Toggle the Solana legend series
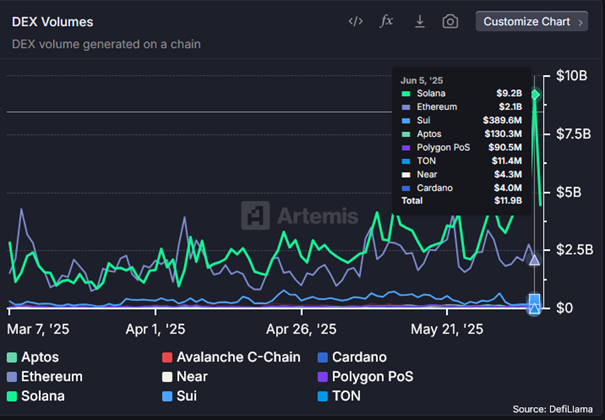The width and height of the screenshot is (605, 420). tap(36, 396)
